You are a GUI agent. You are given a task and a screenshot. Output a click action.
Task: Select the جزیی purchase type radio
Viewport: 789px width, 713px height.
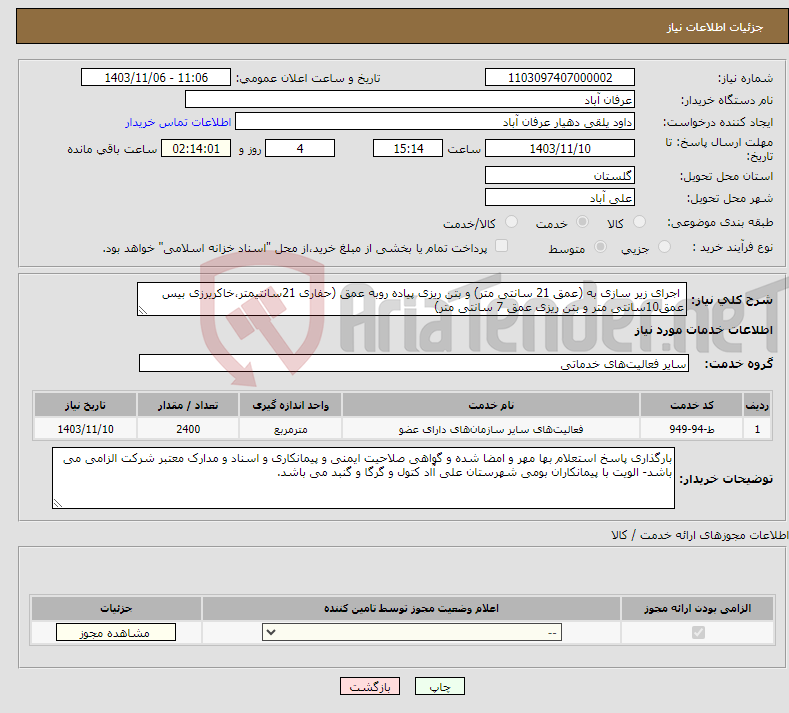(664, 247)
